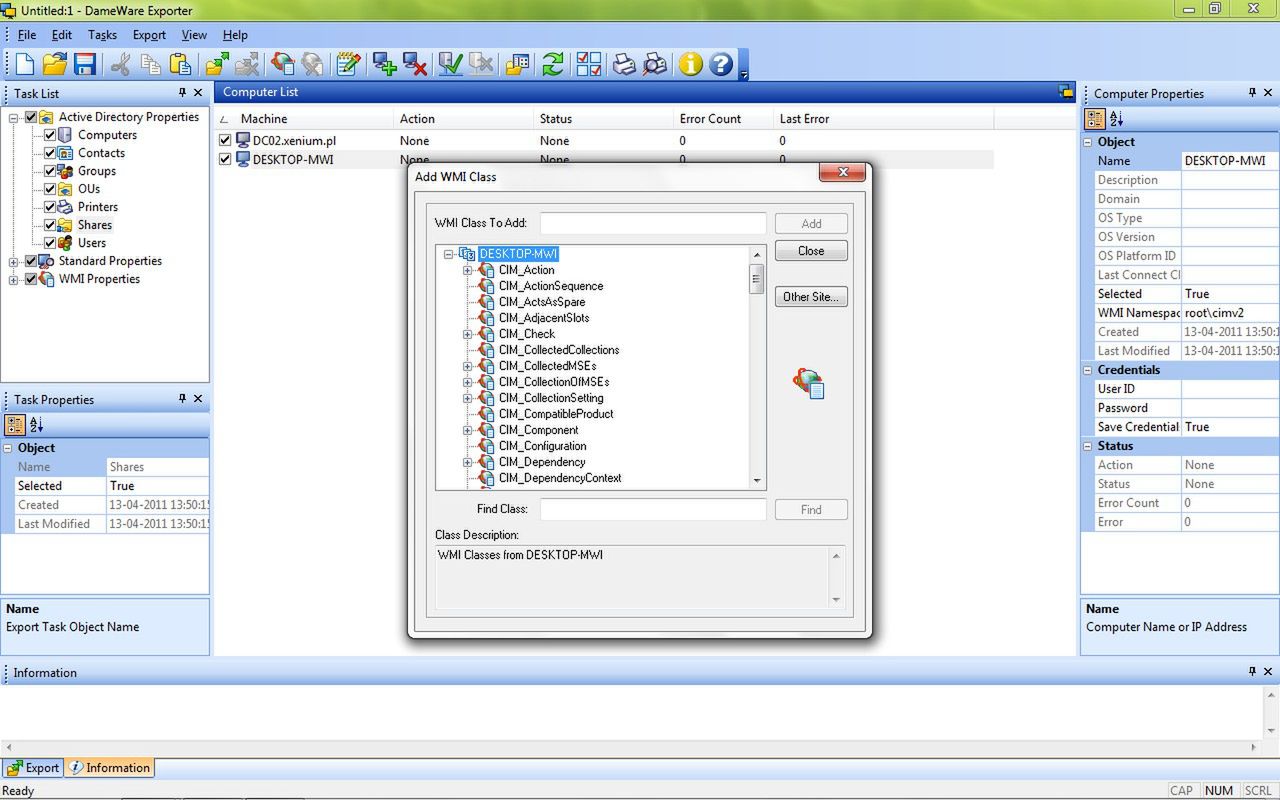
Task: Open the toolbar options dropdown arrow
Action: (x=743, y=74)
